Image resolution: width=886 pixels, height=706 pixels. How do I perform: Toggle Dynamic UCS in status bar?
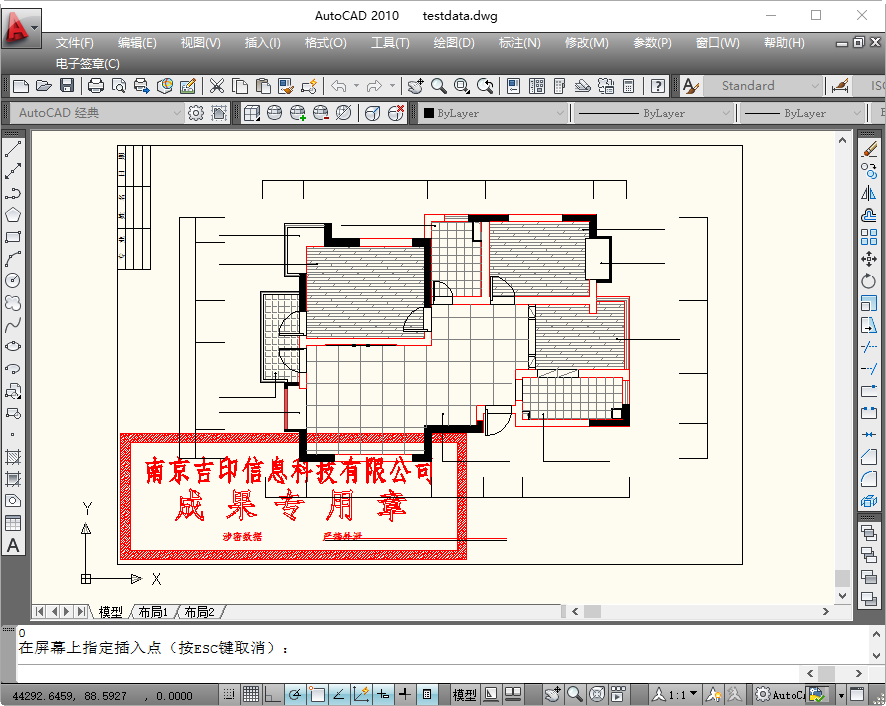(361, 694)
